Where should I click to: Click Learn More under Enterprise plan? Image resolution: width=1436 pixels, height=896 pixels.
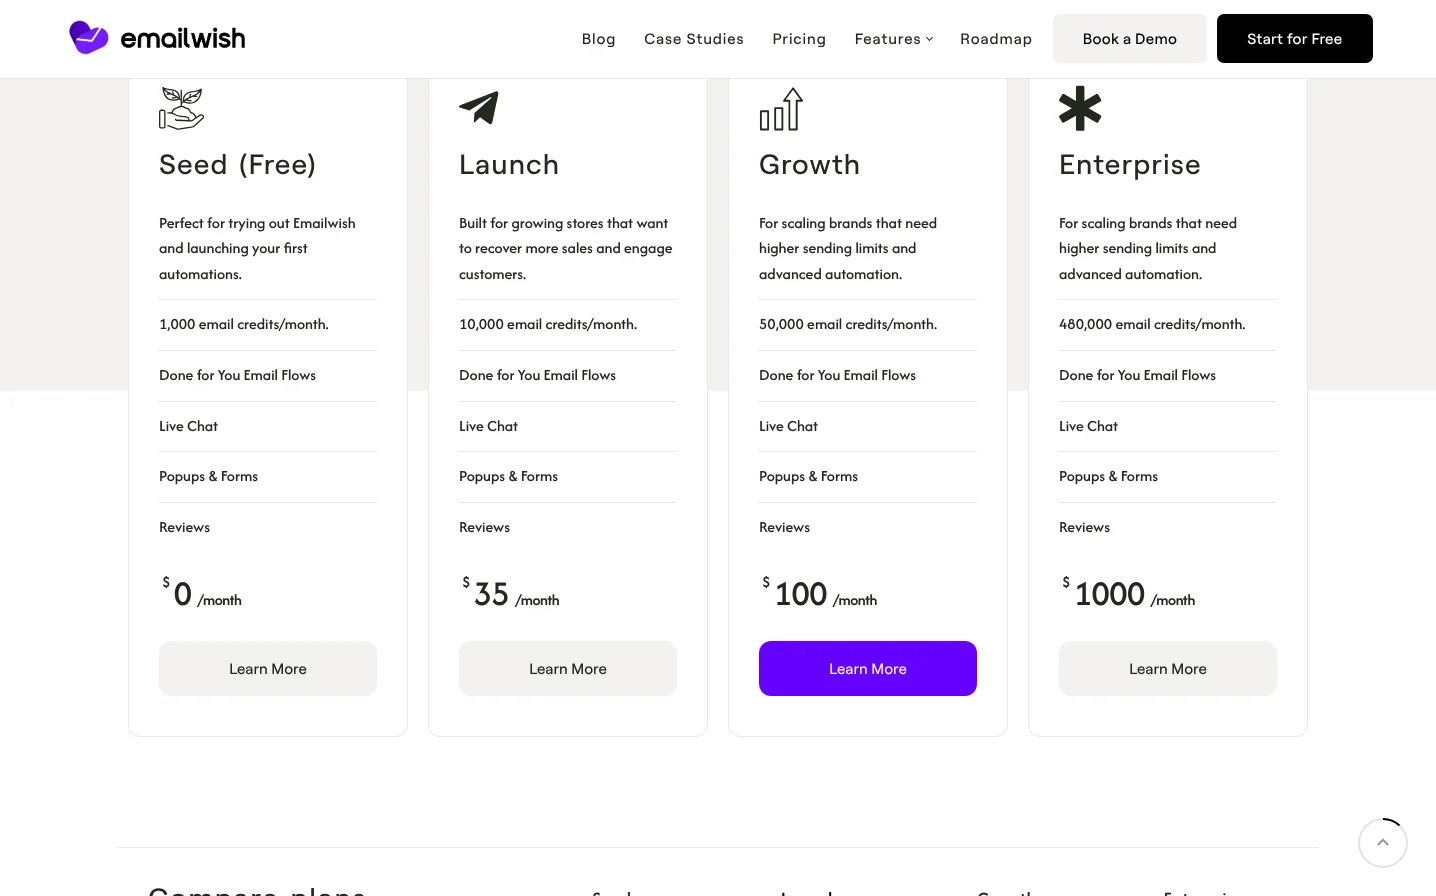(1168, 669)
